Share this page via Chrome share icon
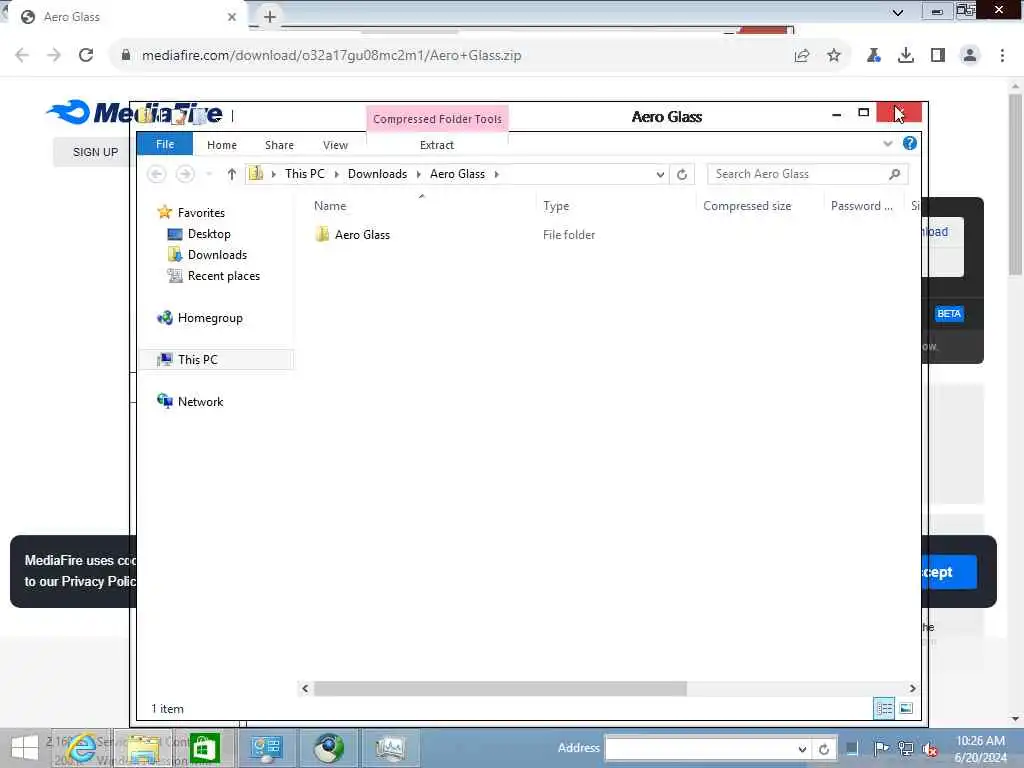 (x=801, y=55)
